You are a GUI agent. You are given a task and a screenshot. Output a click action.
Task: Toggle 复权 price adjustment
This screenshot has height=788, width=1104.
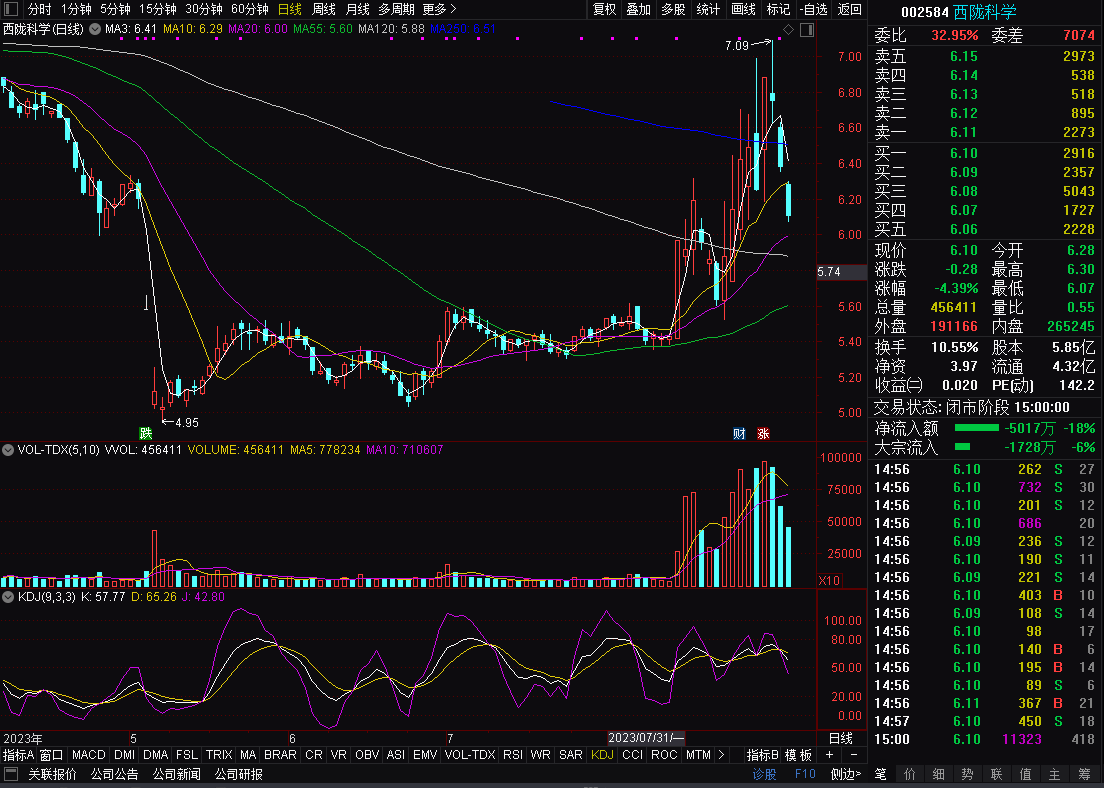pos(605,9)
